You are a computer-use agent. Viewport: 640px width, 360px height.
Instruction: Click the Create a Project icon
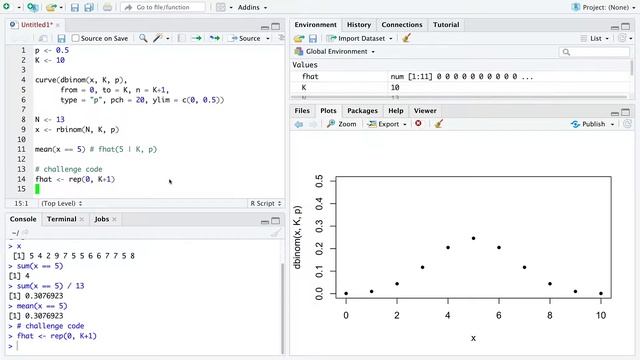(33, 7)
